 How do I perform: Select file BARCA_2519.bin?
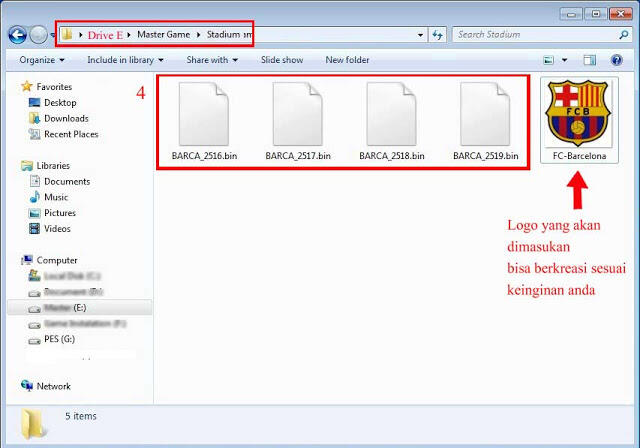[486, 121]
